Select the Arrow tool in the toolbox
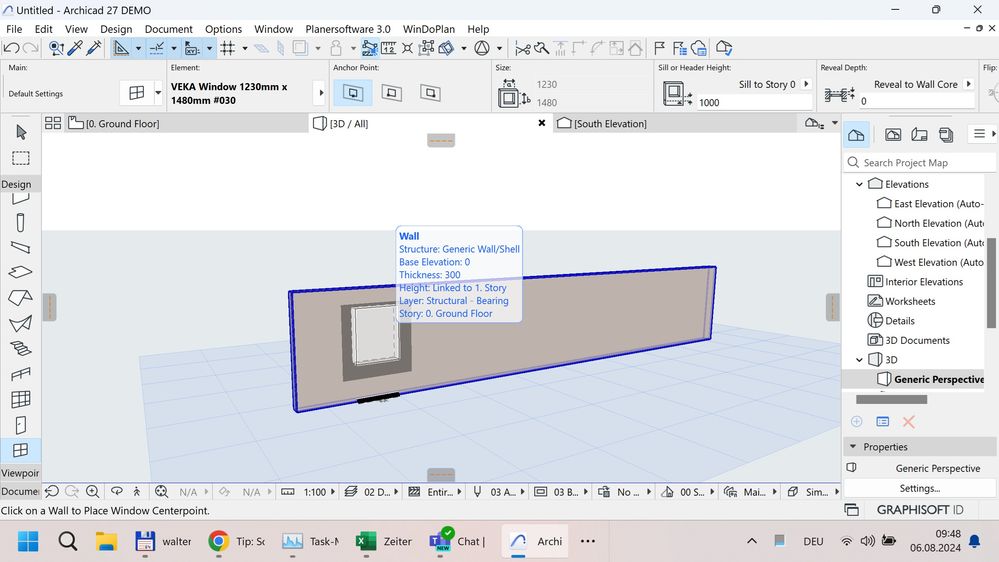The width and height of the screenshot is (999, 562). [x=20, y=132]
